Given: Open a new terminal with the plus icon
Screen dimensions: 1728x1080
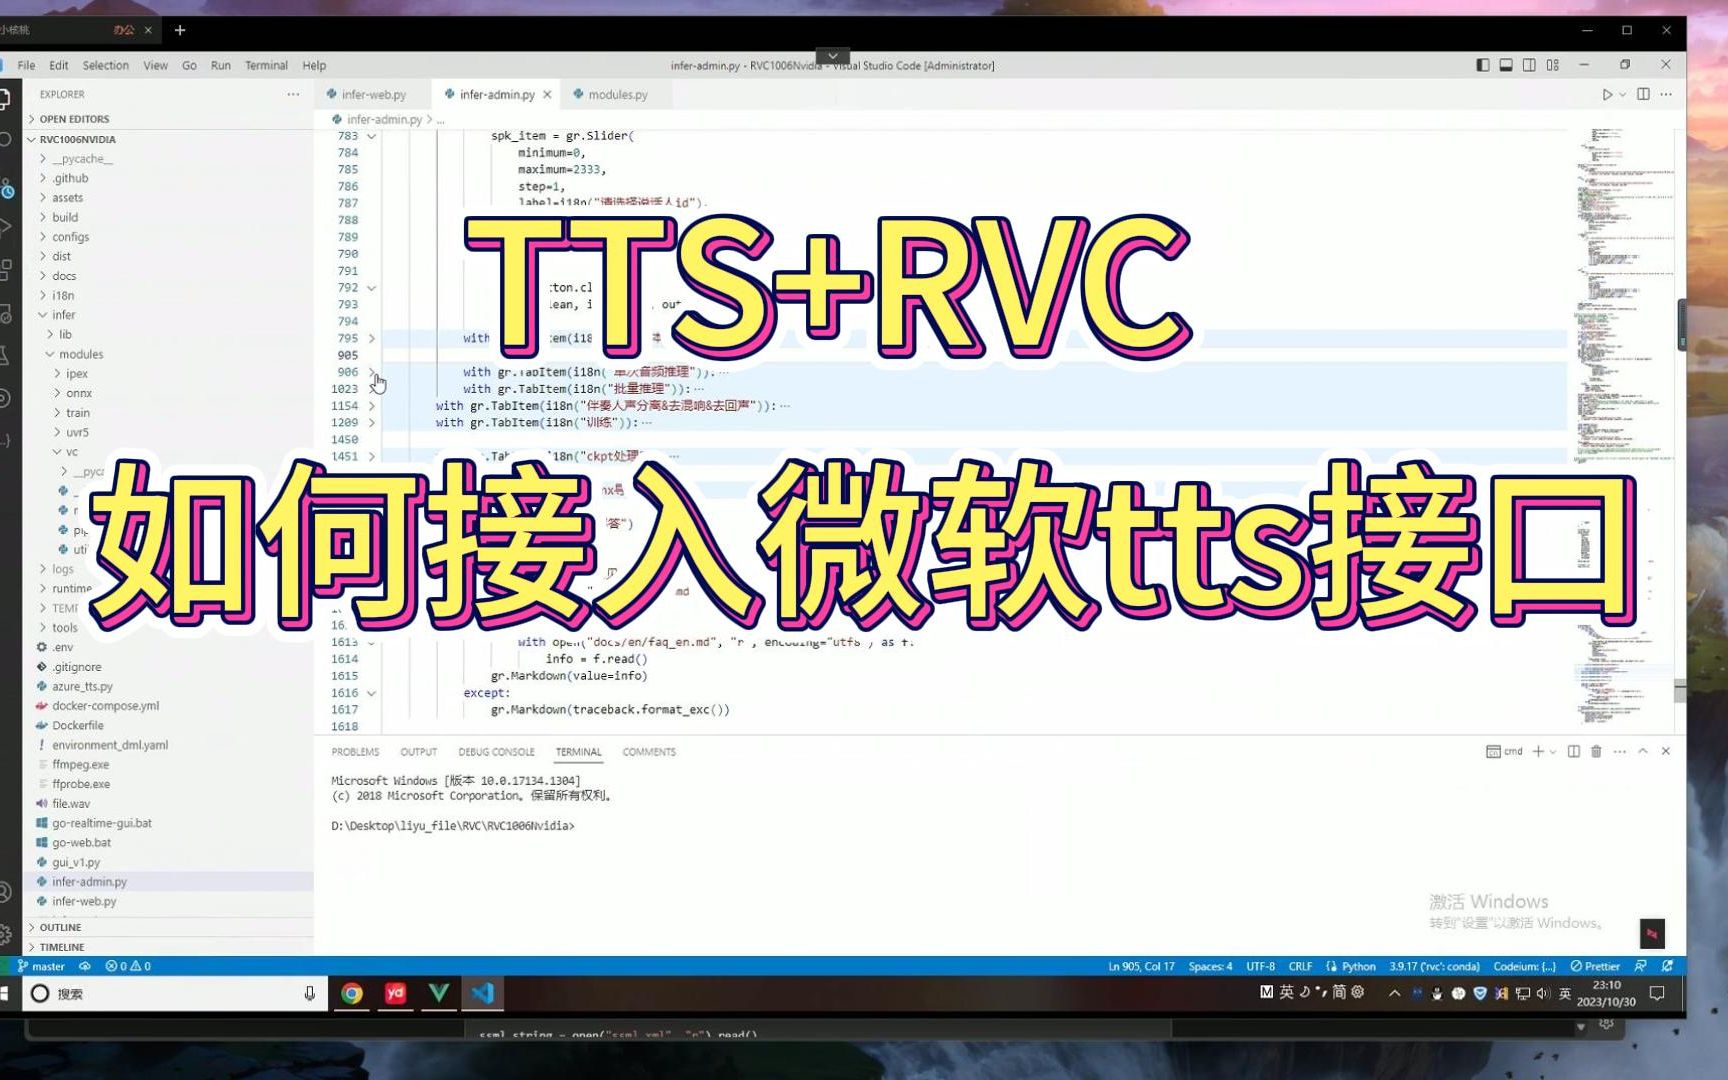Looking at the screenshot, I should coord(1538,751).
